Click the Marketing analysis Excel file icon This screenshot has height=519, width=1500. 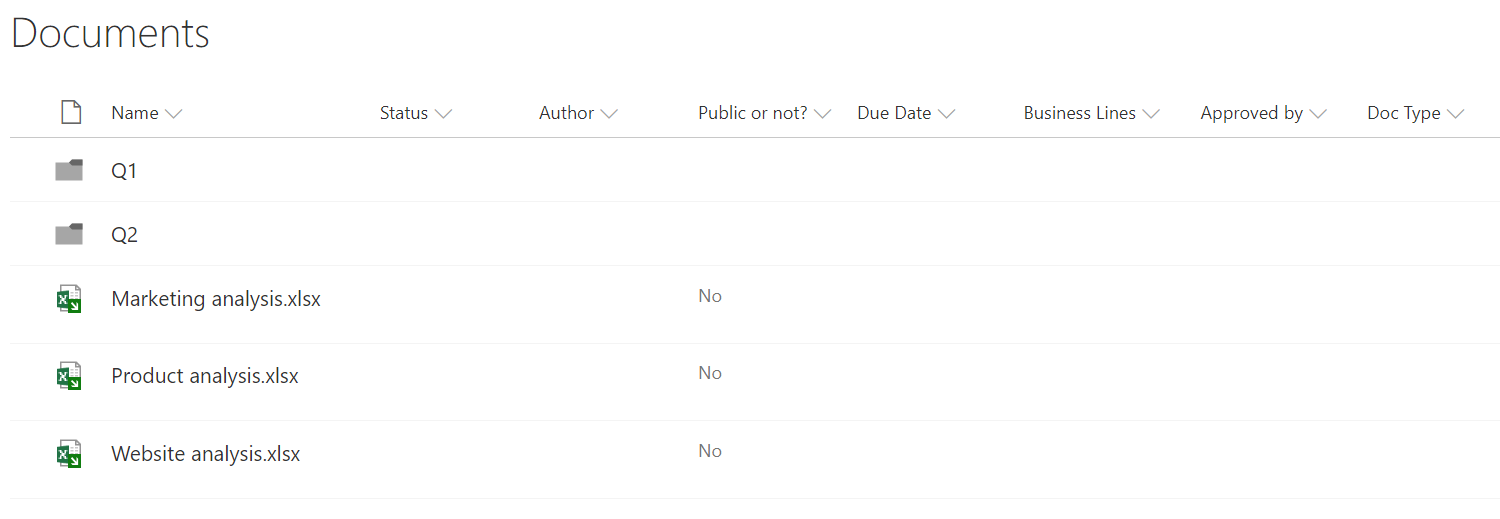tap(69, 299)
